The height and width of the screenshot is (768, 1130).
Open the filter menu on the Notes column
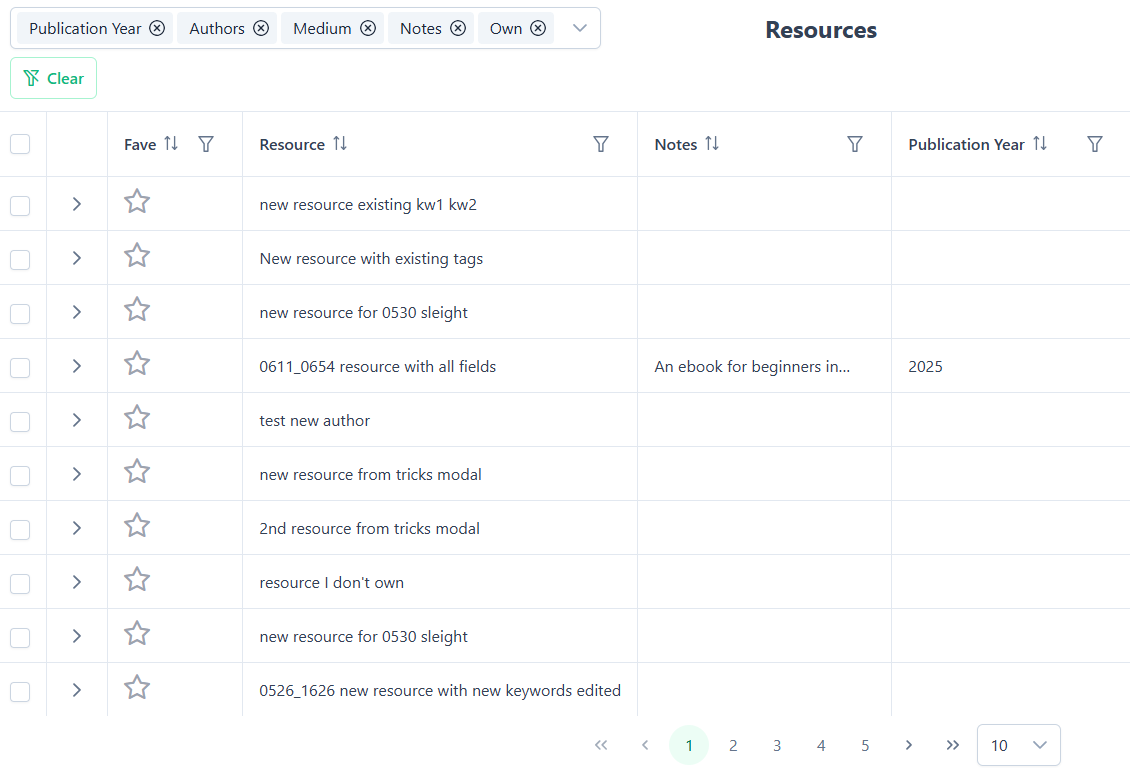point(855,144)
